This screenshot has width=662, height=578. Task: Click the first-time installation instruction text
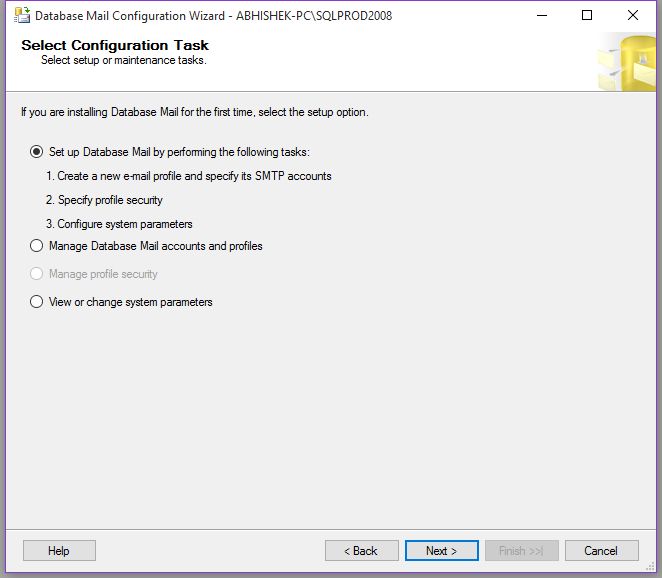(x=195, y=112)
